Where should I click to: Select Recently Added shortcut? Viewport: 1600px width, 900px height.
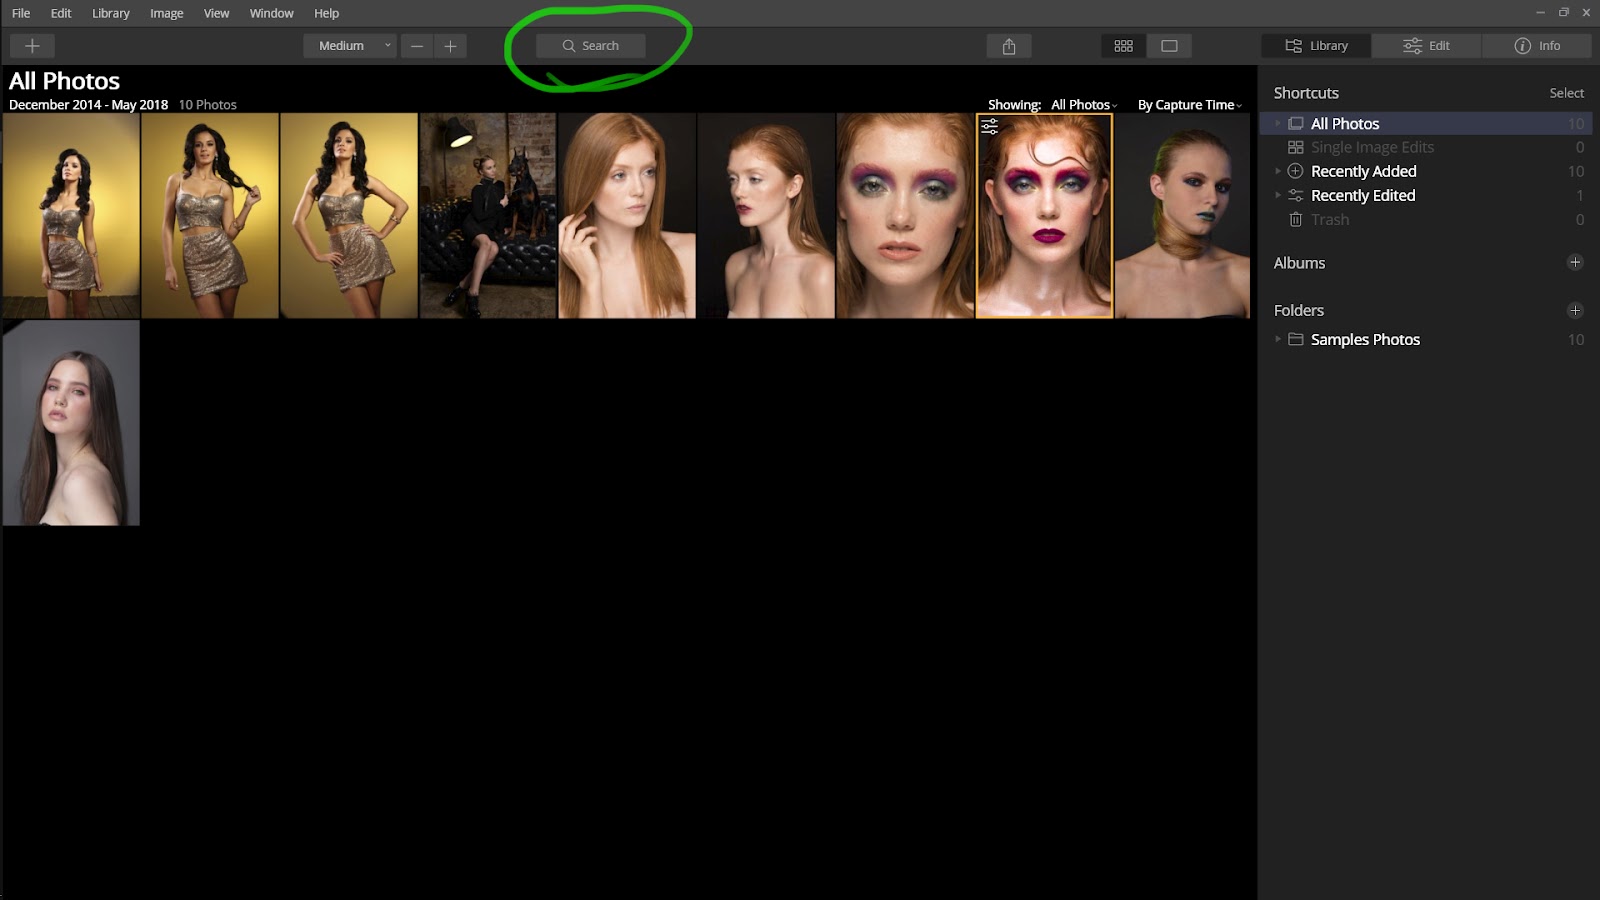click(x=1426, y=171)
